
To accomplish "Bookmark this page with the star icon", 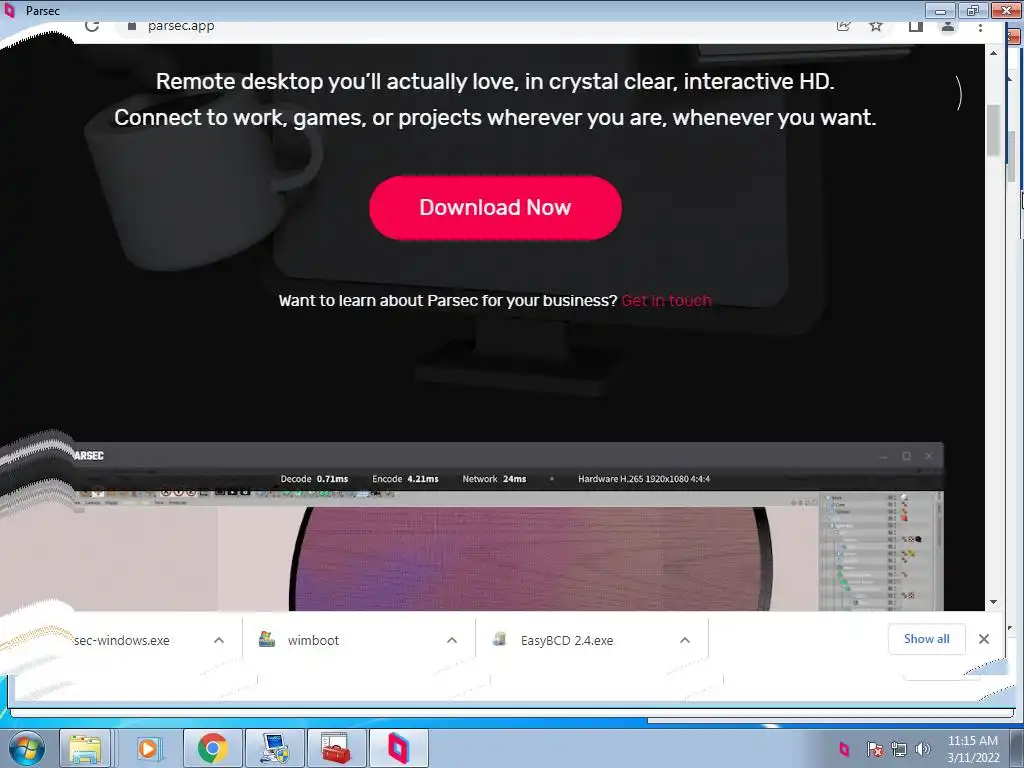I will [876, 26].
